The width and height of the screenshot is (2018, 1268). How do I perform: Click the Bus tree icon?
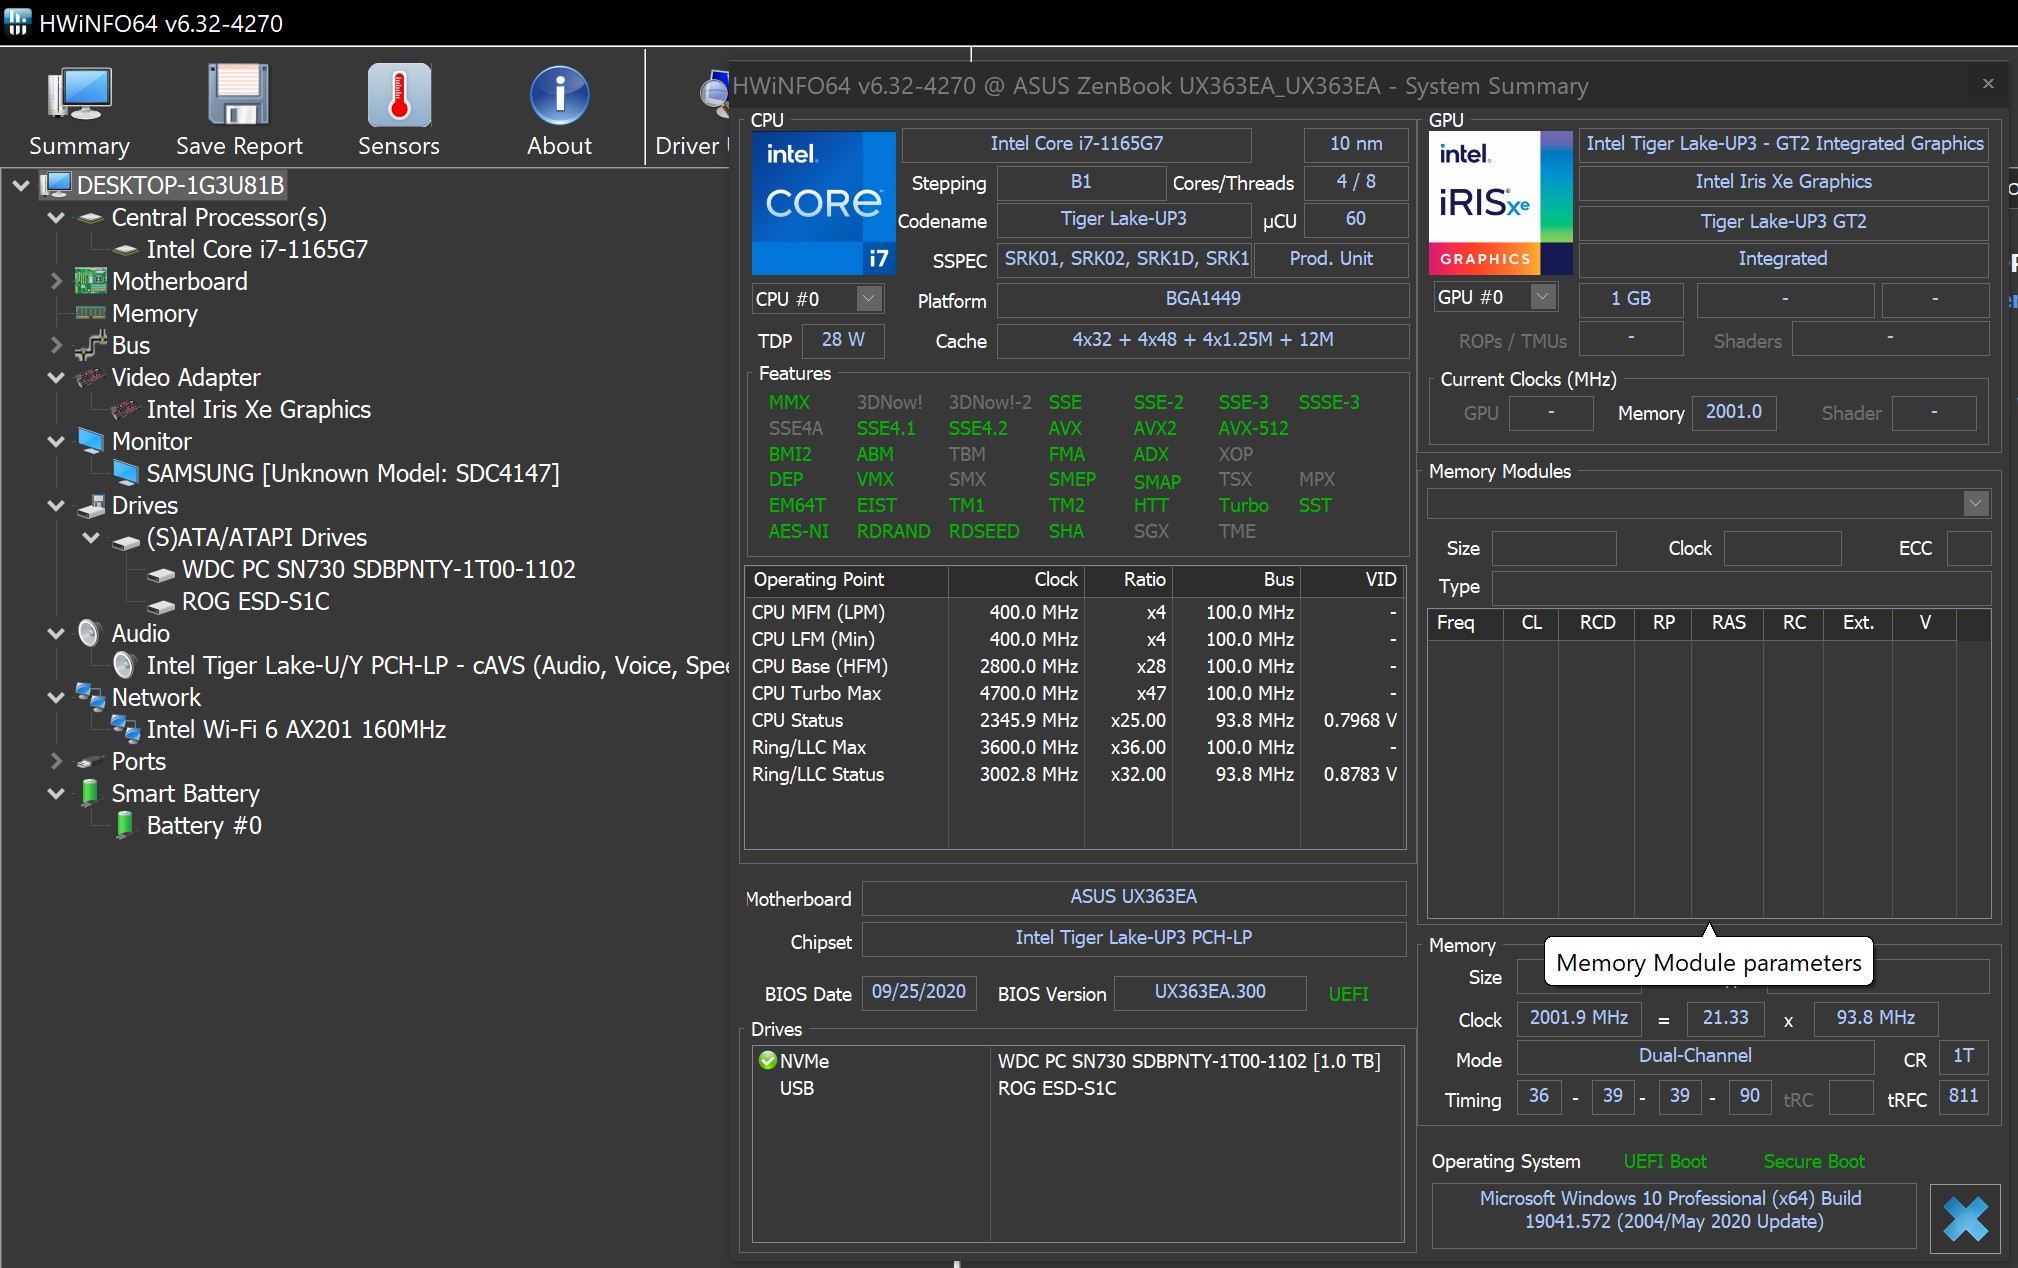point(90,345)
